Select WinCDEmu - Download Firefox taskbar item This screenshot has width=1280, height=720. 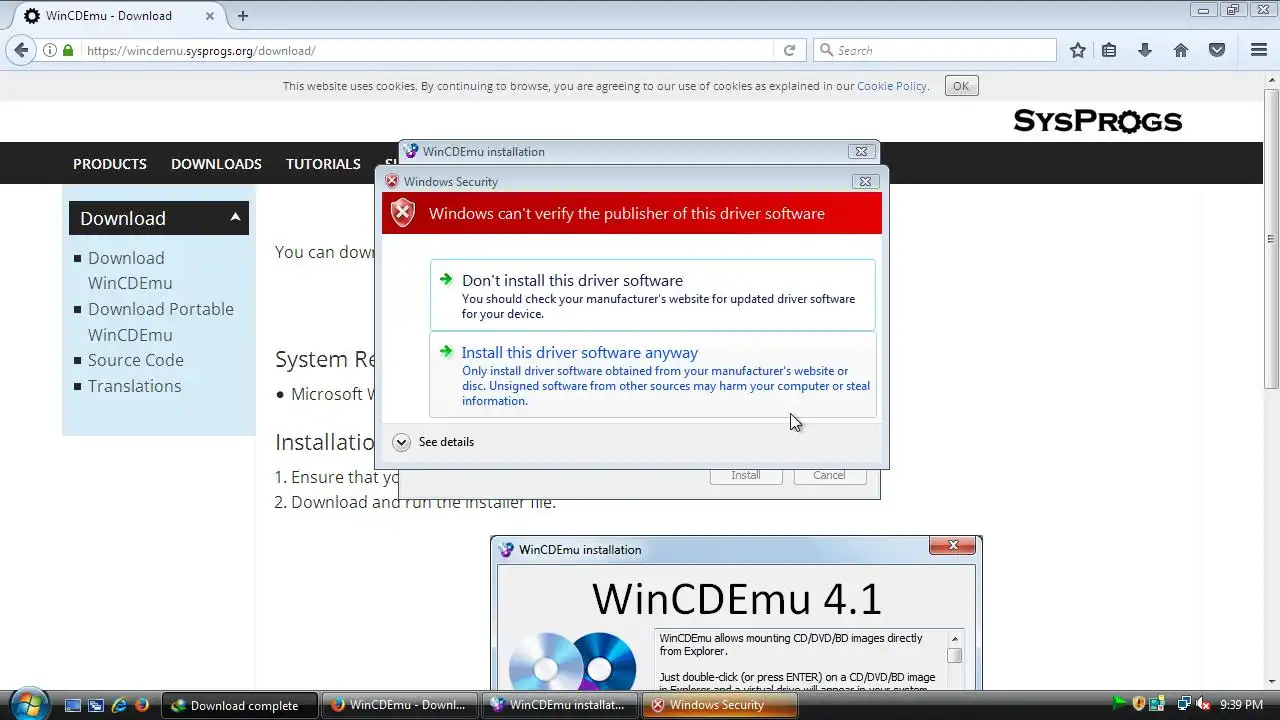pyautogui.click(x=399, y=705)
